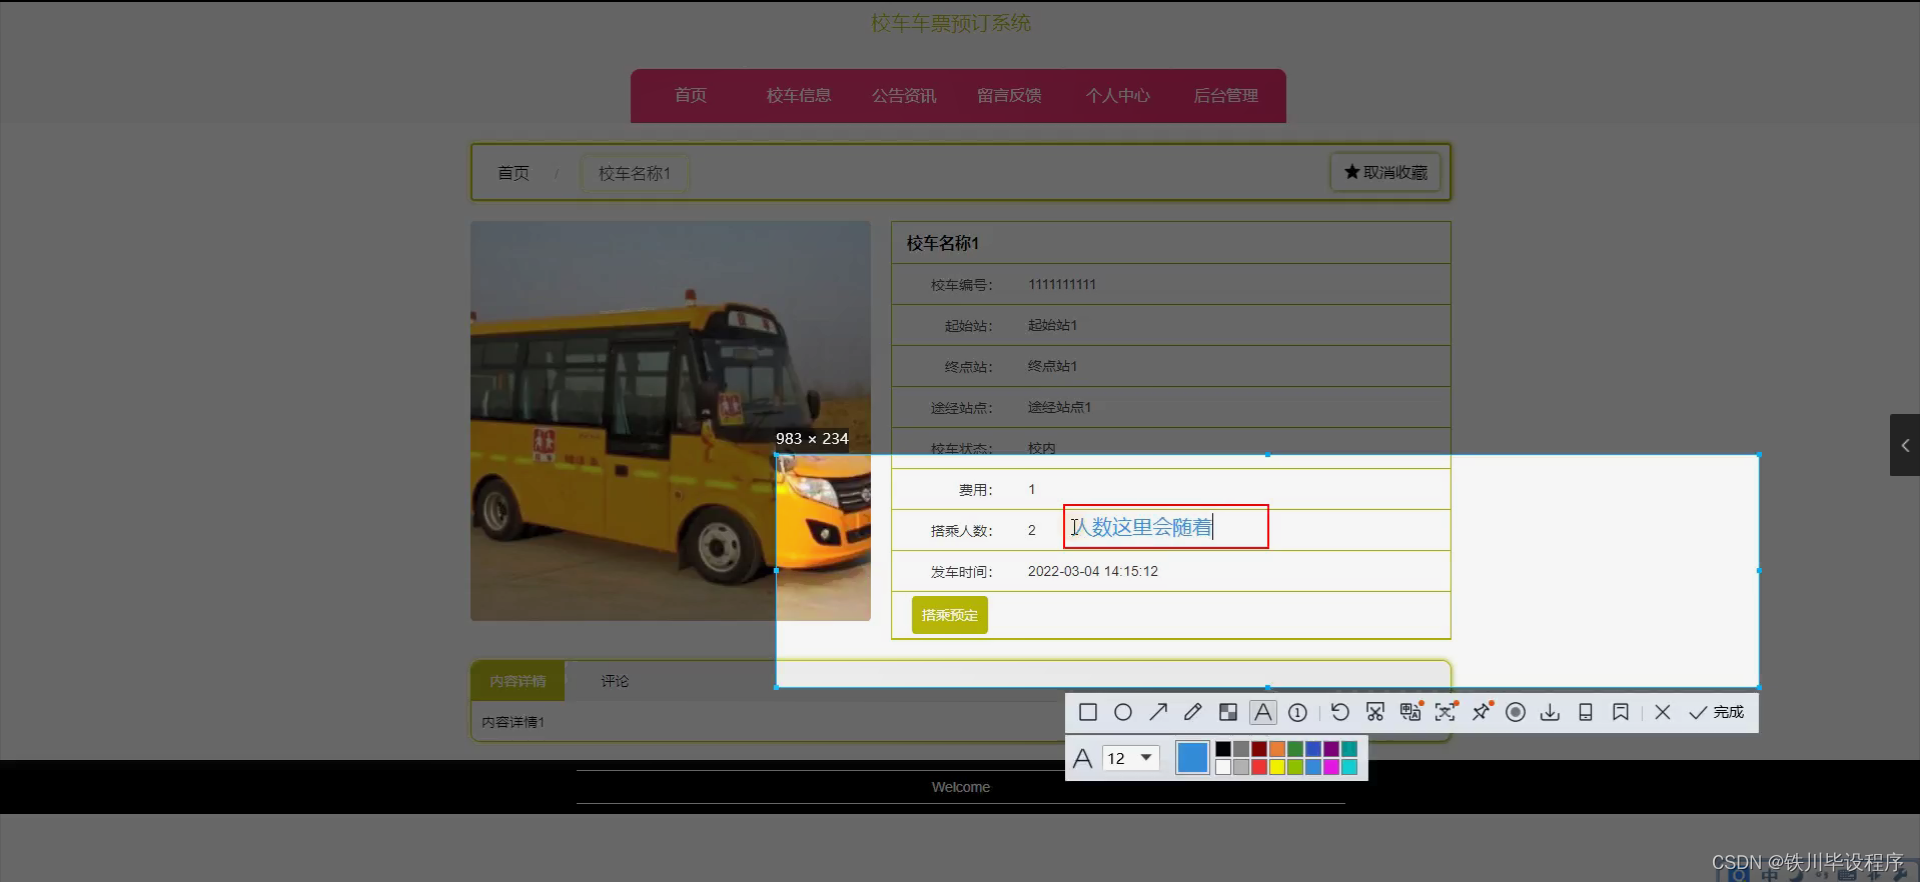
Task: Toggle the numbered marker tool
Action: click(1298, 712)
